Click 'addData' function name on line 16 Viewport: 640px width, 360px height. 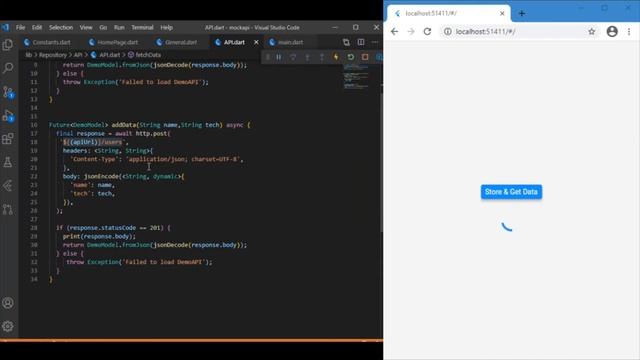coord(124,125)
